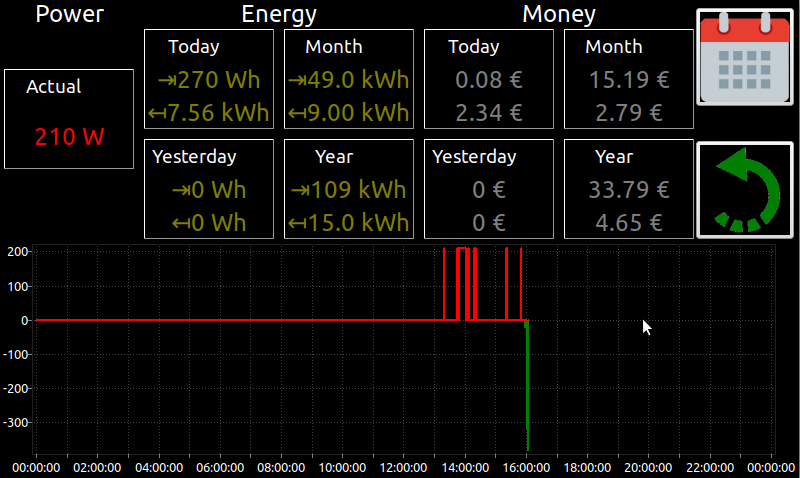Image resolution: width=800 pixels, height=478 pixels.
Task: Click the Energy Year 15.0 kWh value
Action: 348,223
